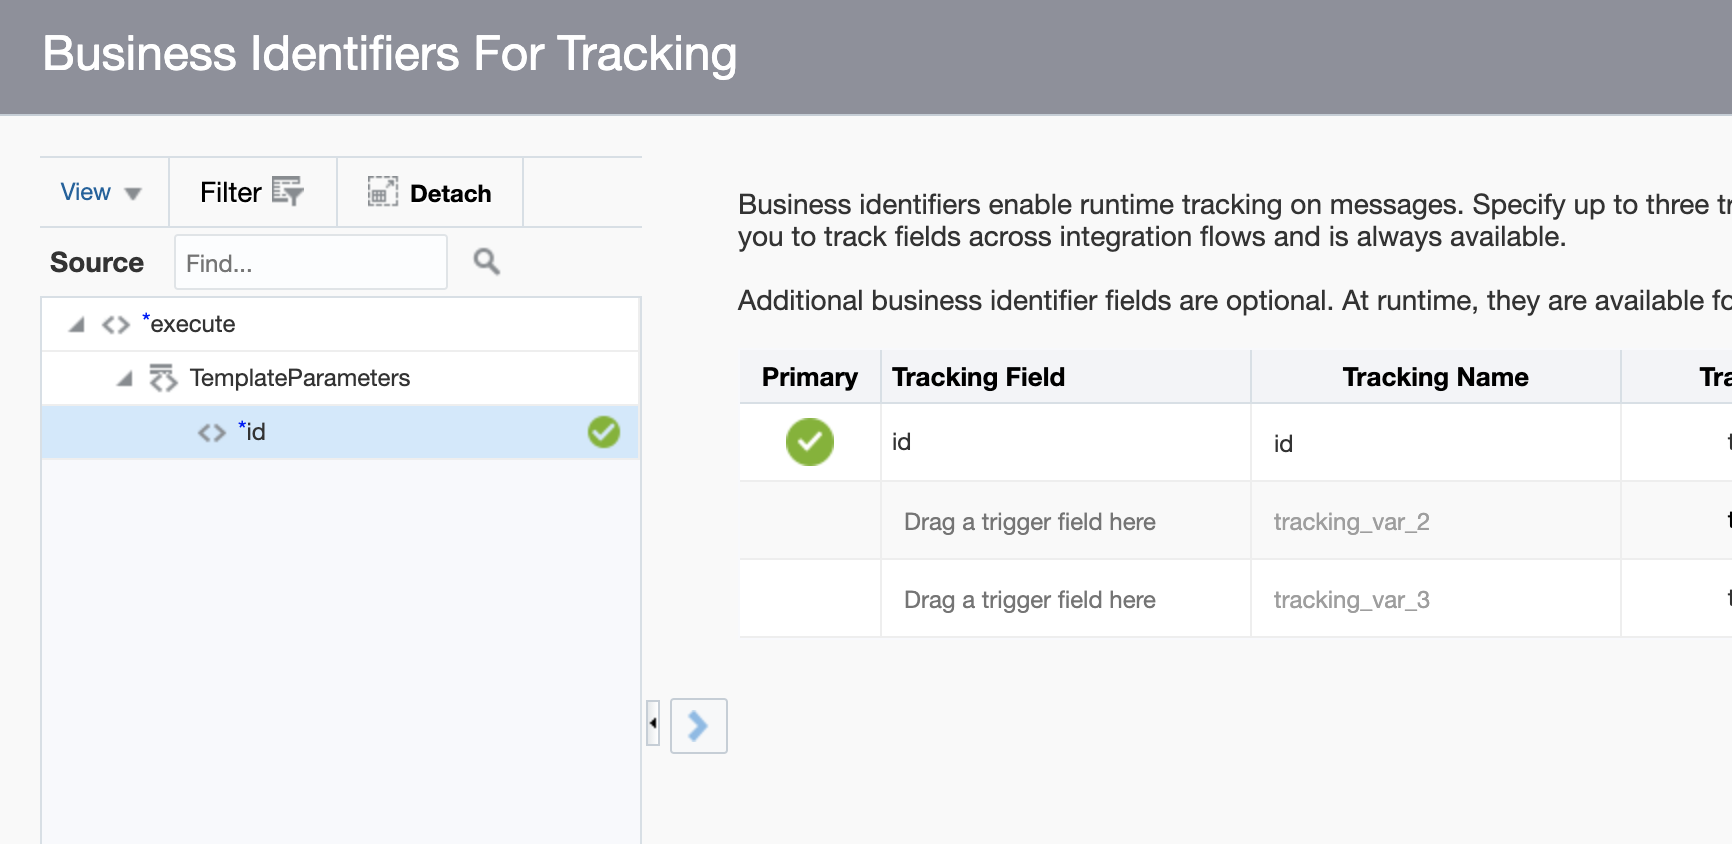Click the id element brackets icon
The width and height of the screenshot is (1732, 844).
click(x=212, y=433)
